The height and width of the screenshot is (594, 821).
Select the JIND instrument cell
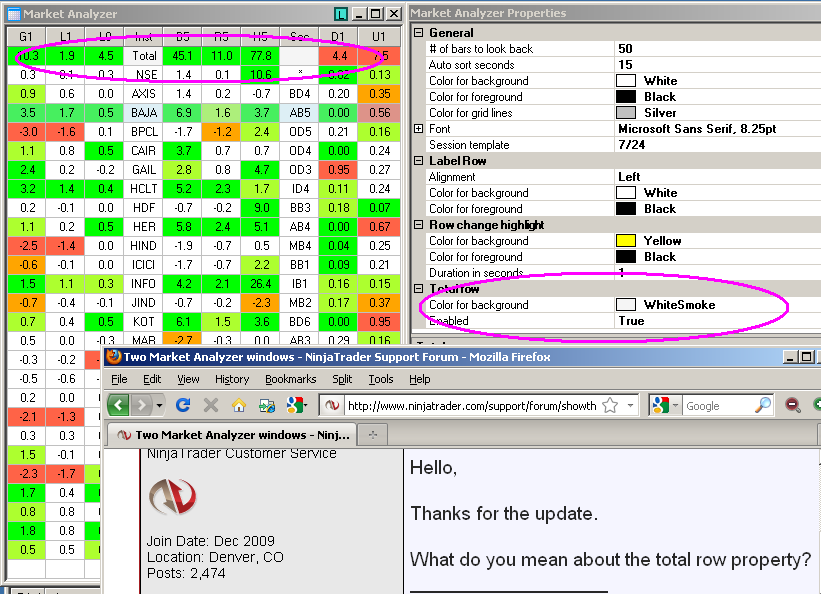(143, 303)
